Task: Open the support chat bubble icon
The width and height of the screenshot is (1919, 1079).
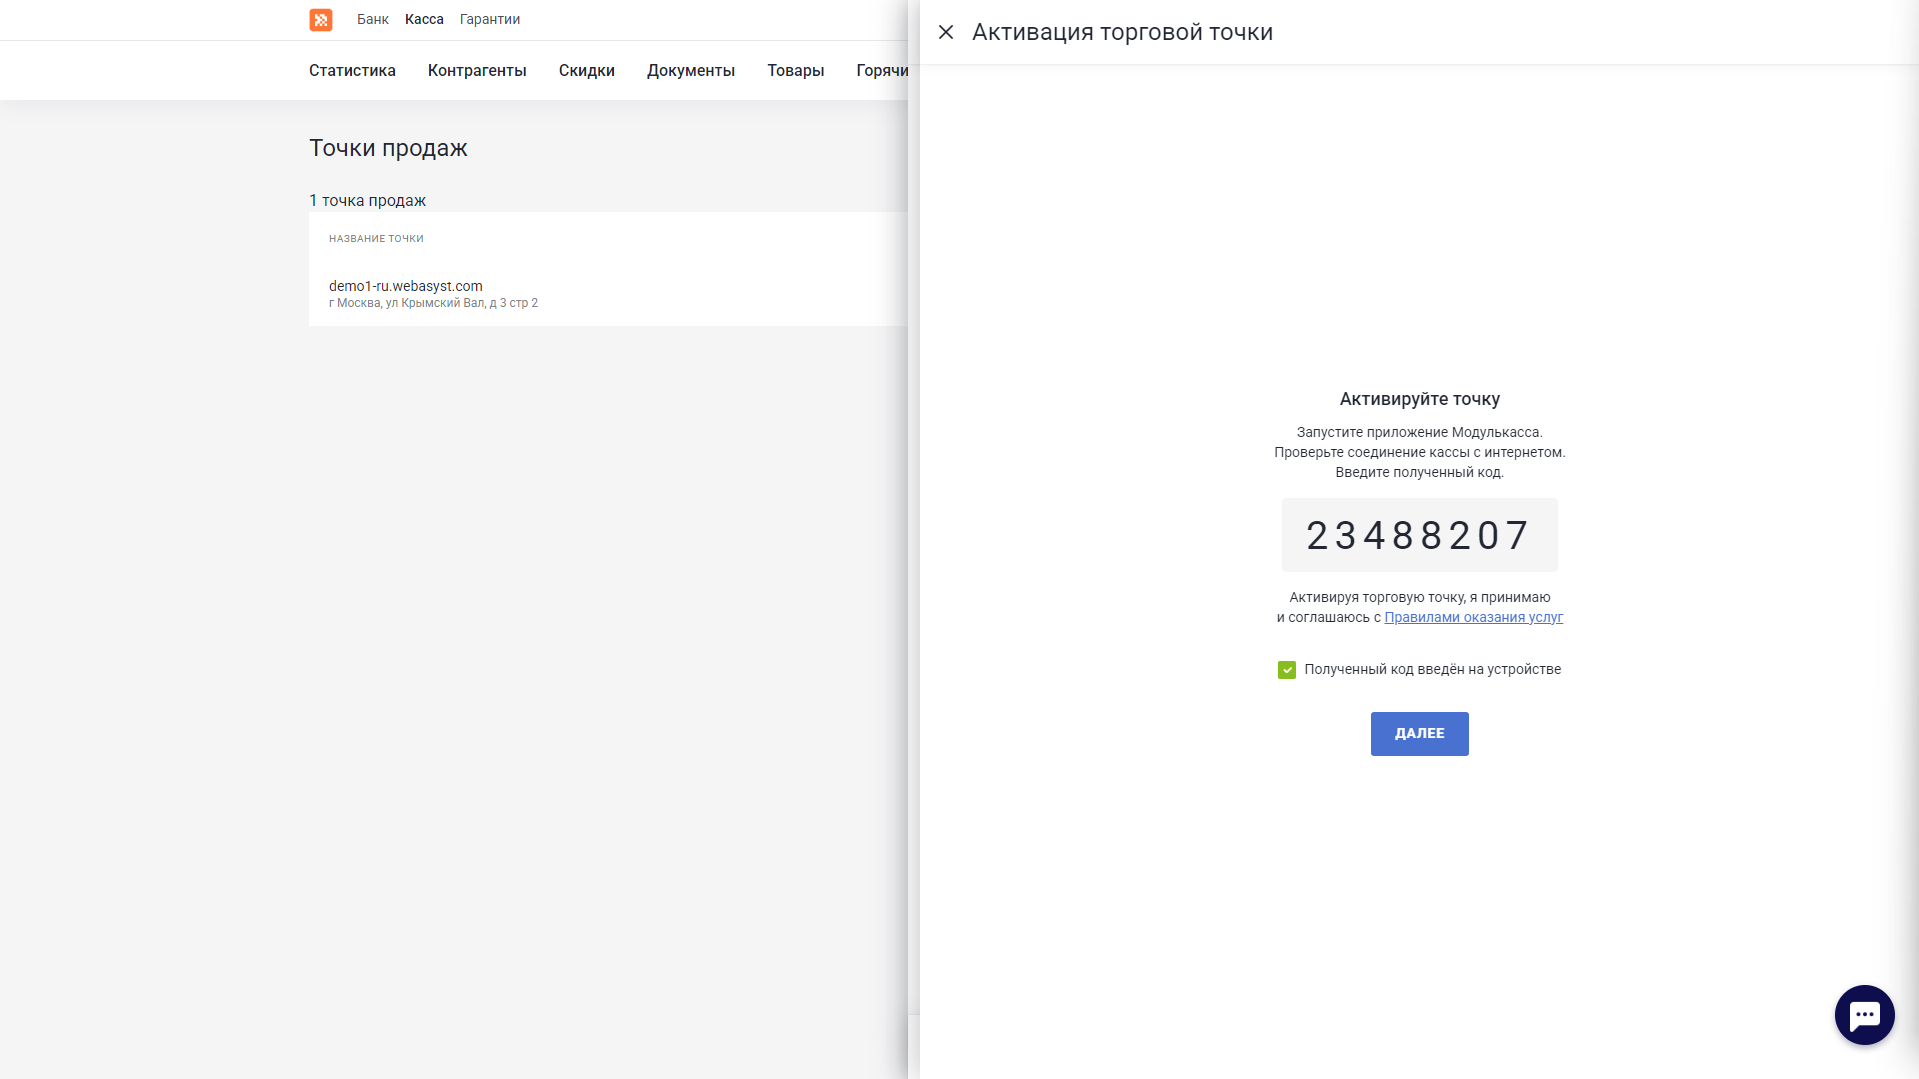Action: (1864, 1015)
